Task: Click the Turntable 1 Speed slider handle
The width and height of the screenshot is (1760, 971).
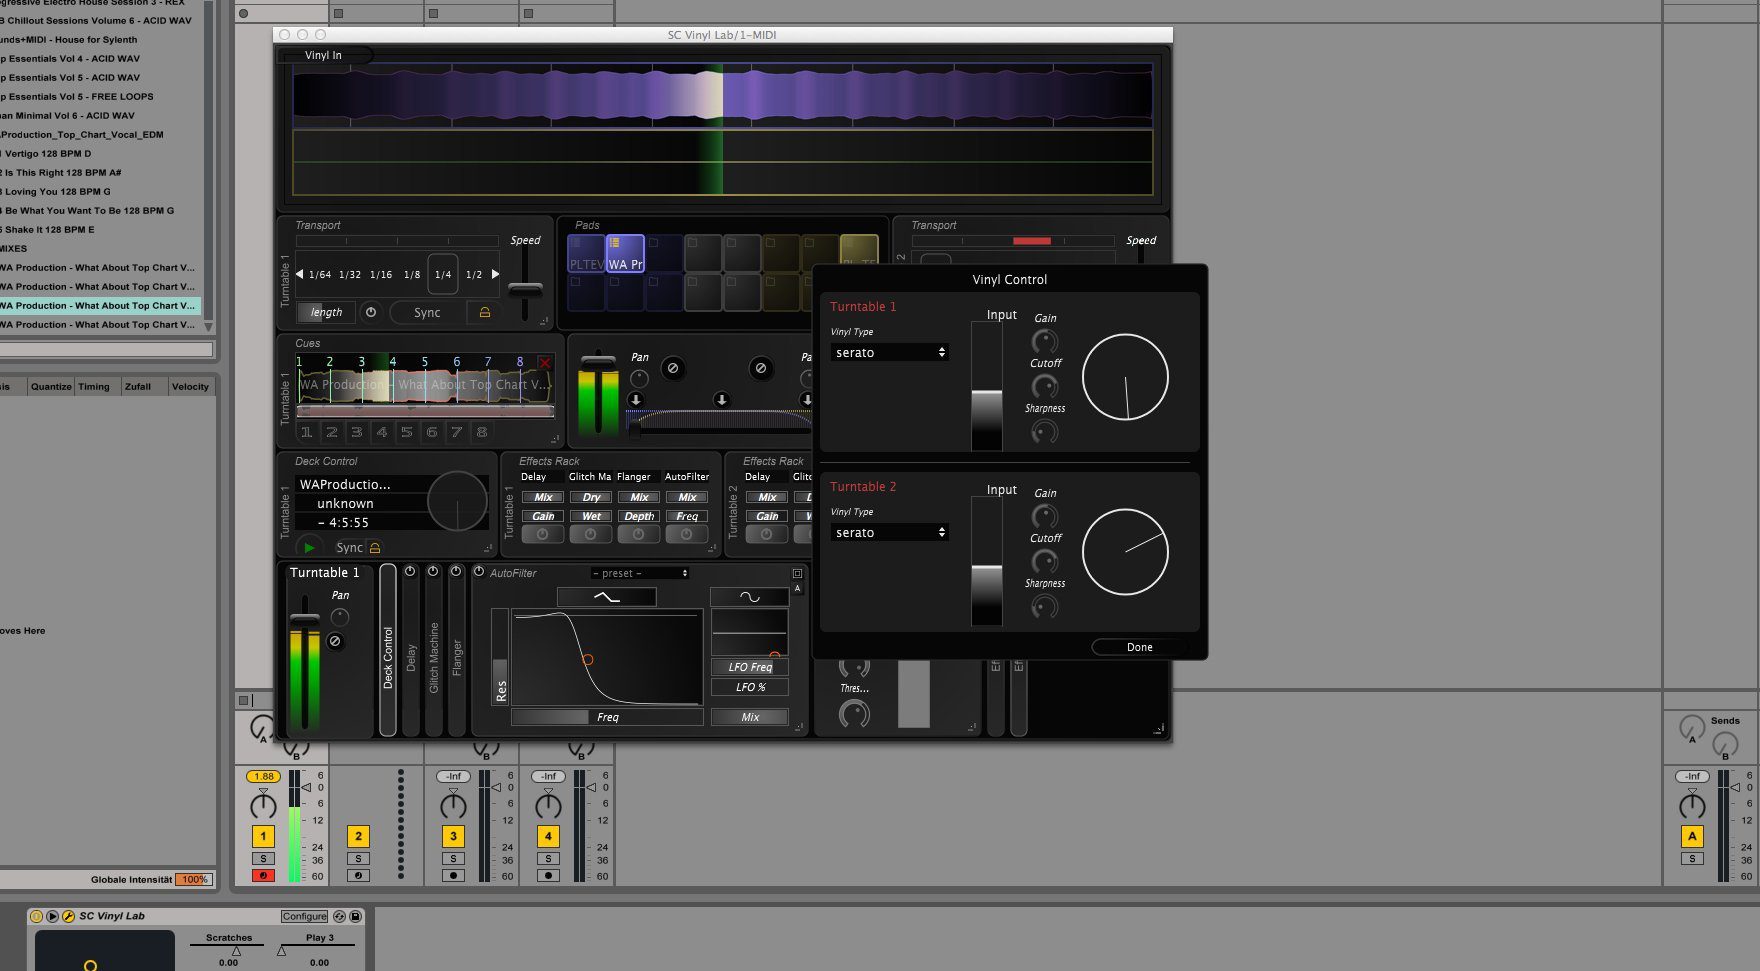Action: tap(525, 289)
